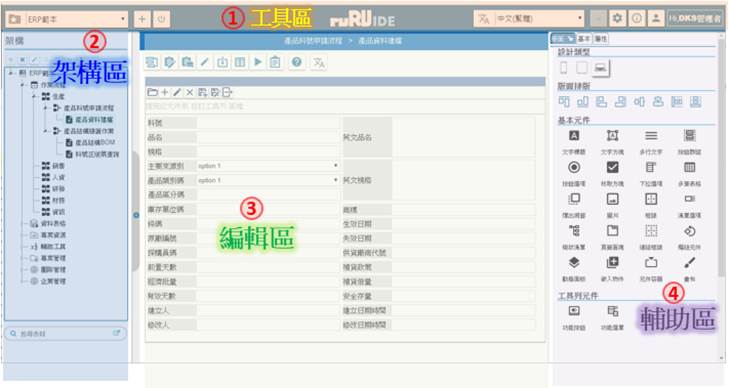Click the first icon in the upper editor toolbar
This screenshot has height=388, width=729.
click(x=152, y=62)
